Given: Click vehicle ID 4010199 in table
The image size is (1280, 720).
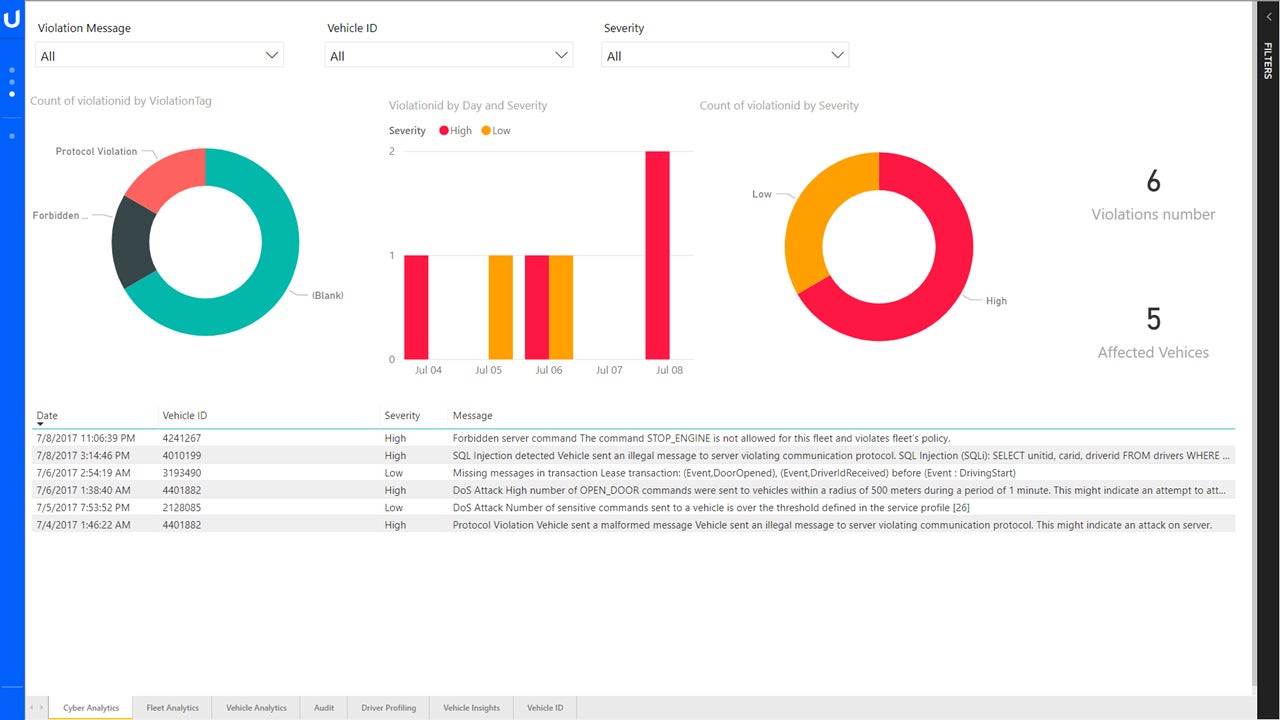Looking at the screenshot, I should click(182, 455).
